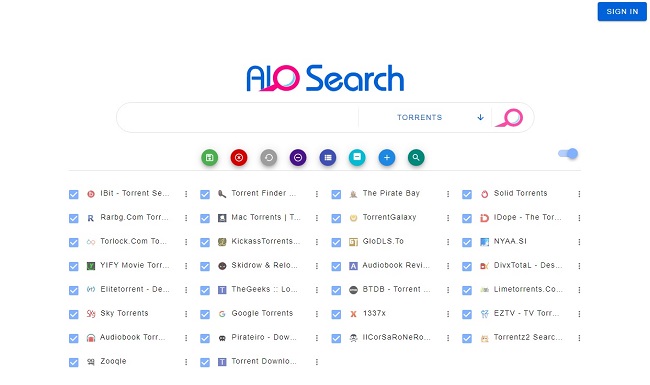
Task: Click the teal magnifier search icon
Action: (x=416, y=157)
